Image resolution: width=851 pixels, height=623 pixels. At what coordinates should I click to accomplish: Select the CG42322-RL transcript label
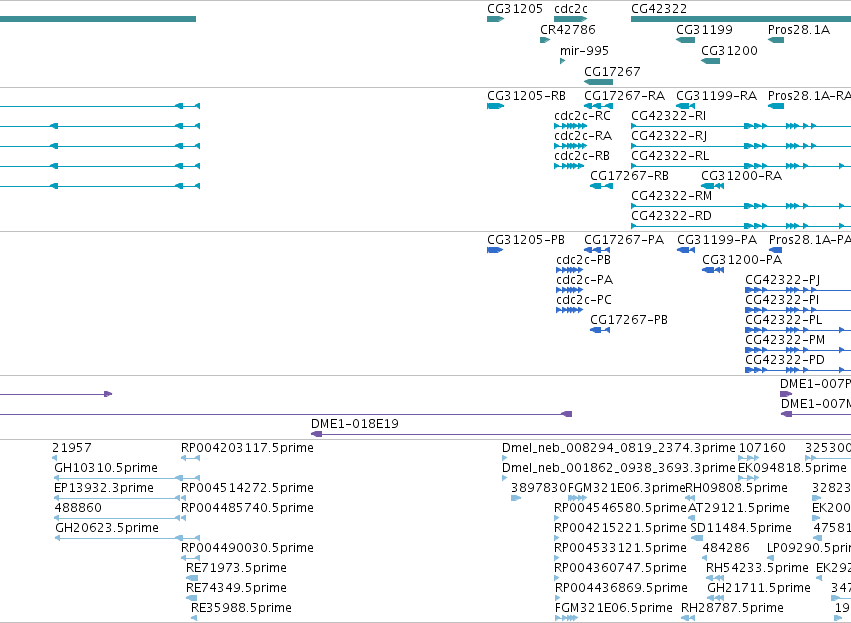(670, 156)
